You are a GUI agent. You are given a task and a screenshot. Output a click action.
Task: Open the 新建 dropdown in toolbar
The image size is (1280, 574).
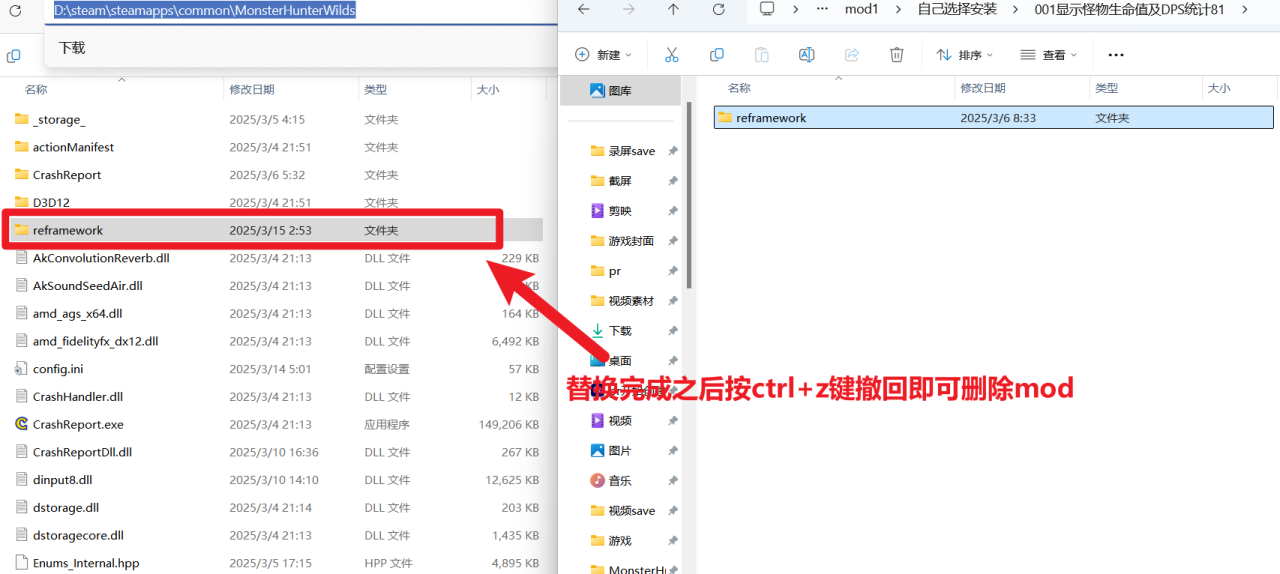(604, 55)
